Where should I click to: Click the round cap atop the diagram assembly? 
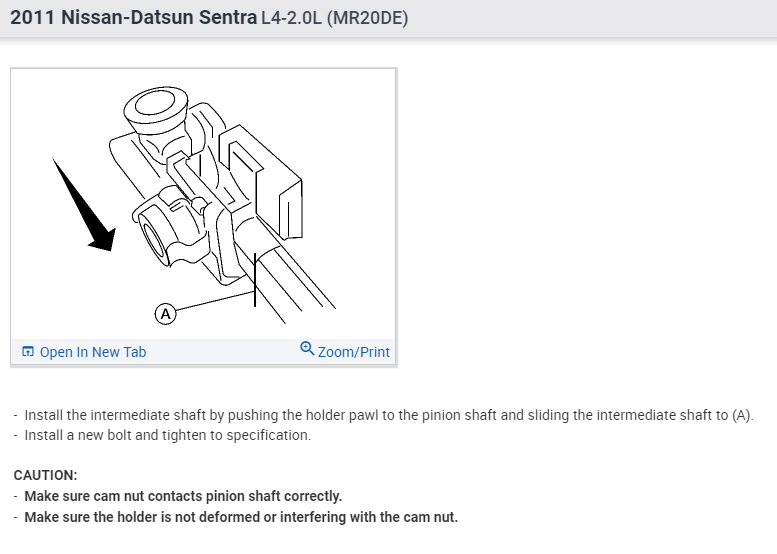tap(153, 105)
